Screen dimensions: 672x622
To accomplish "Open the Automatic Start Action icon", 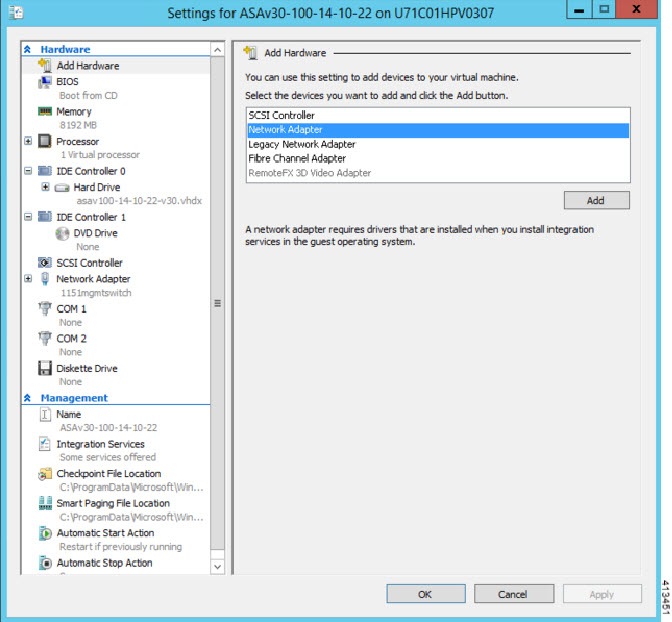I will coord(45,533).
